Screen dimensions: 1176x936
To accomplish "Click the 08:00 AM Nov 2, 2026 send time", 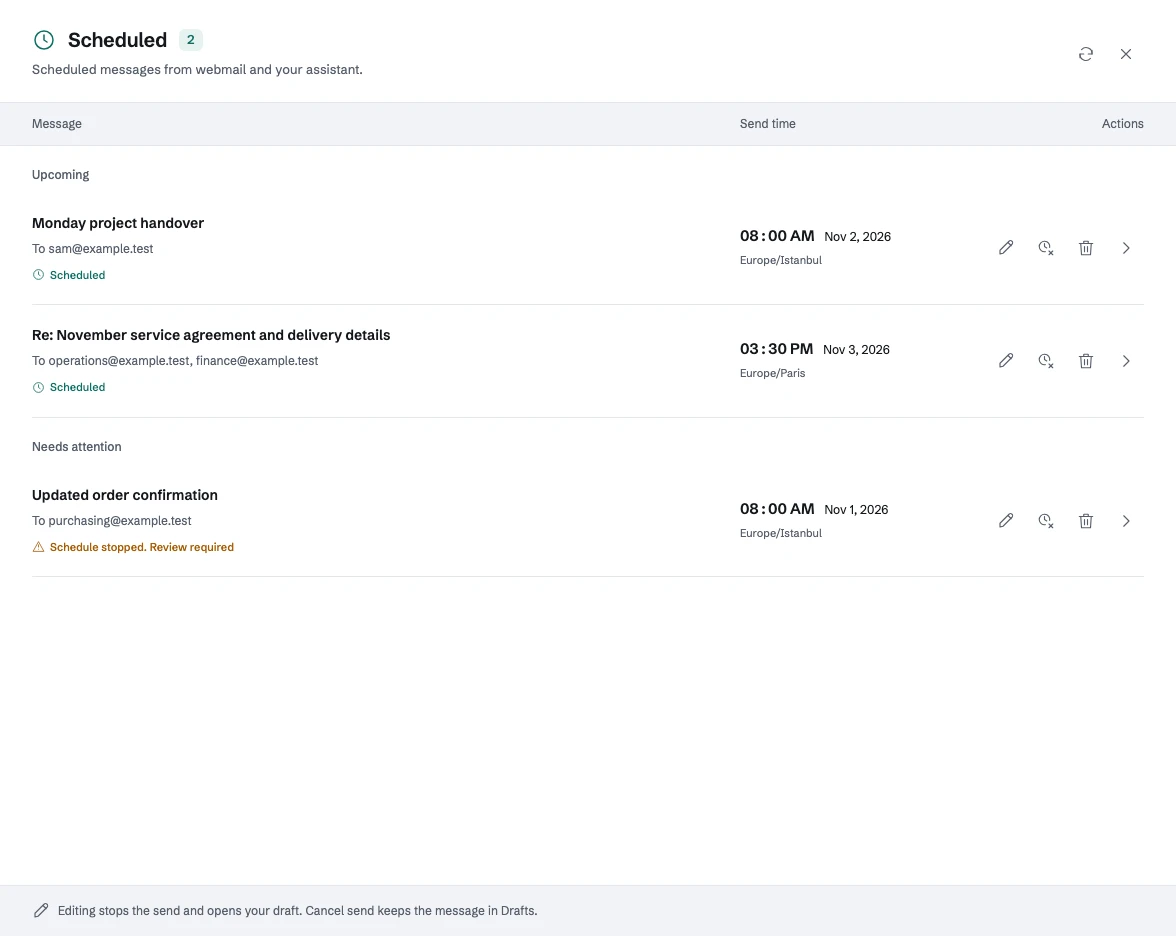I will pos(815,236).
